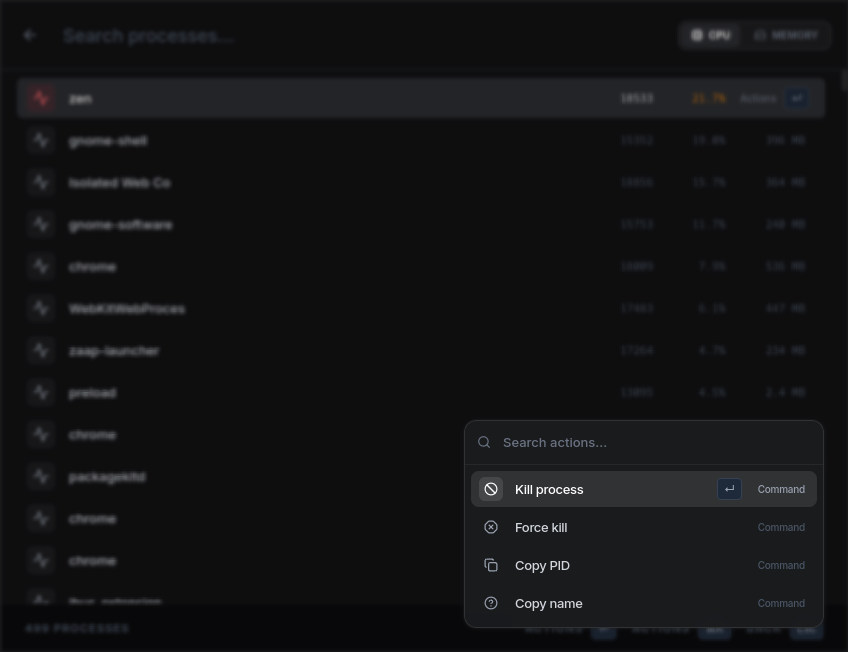Click the Copy PID clipboard icon
The height and width of the screenshot is (652, 848).
(x=491, y=565)
